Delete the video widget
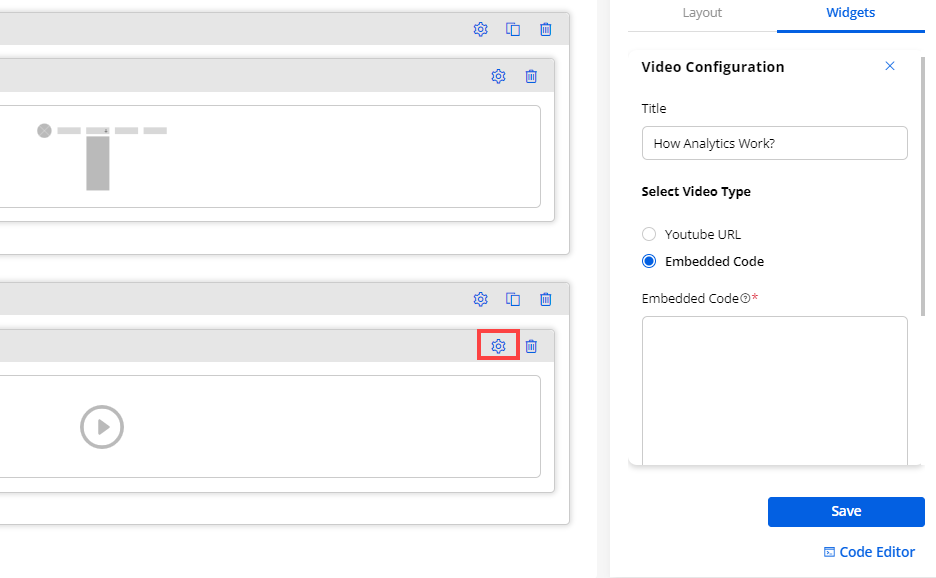Viewport: 936px width, 578px height. pyautogui.click(x=531, y=346)
